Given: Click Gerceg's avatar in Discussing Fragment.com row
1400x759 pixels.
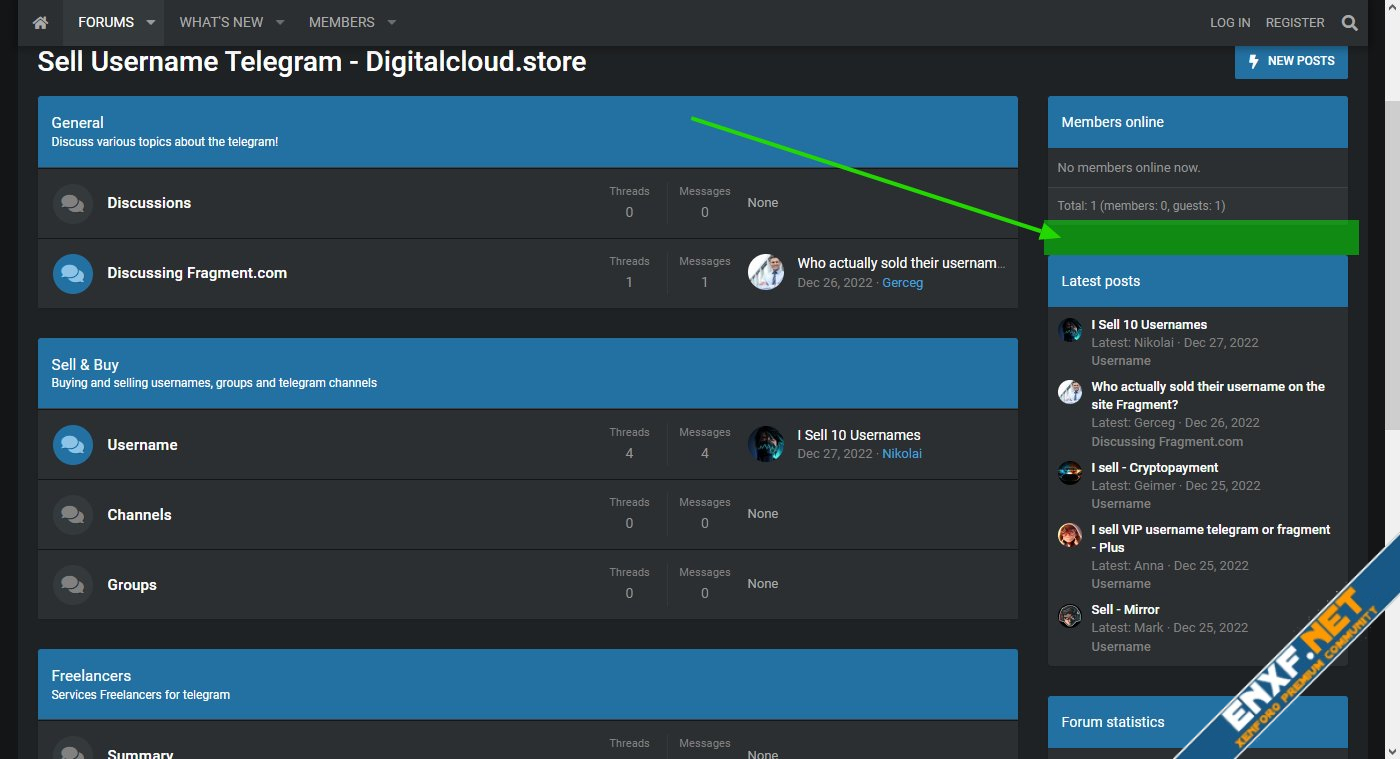Looking at the screenshot, I should [766, 272].
